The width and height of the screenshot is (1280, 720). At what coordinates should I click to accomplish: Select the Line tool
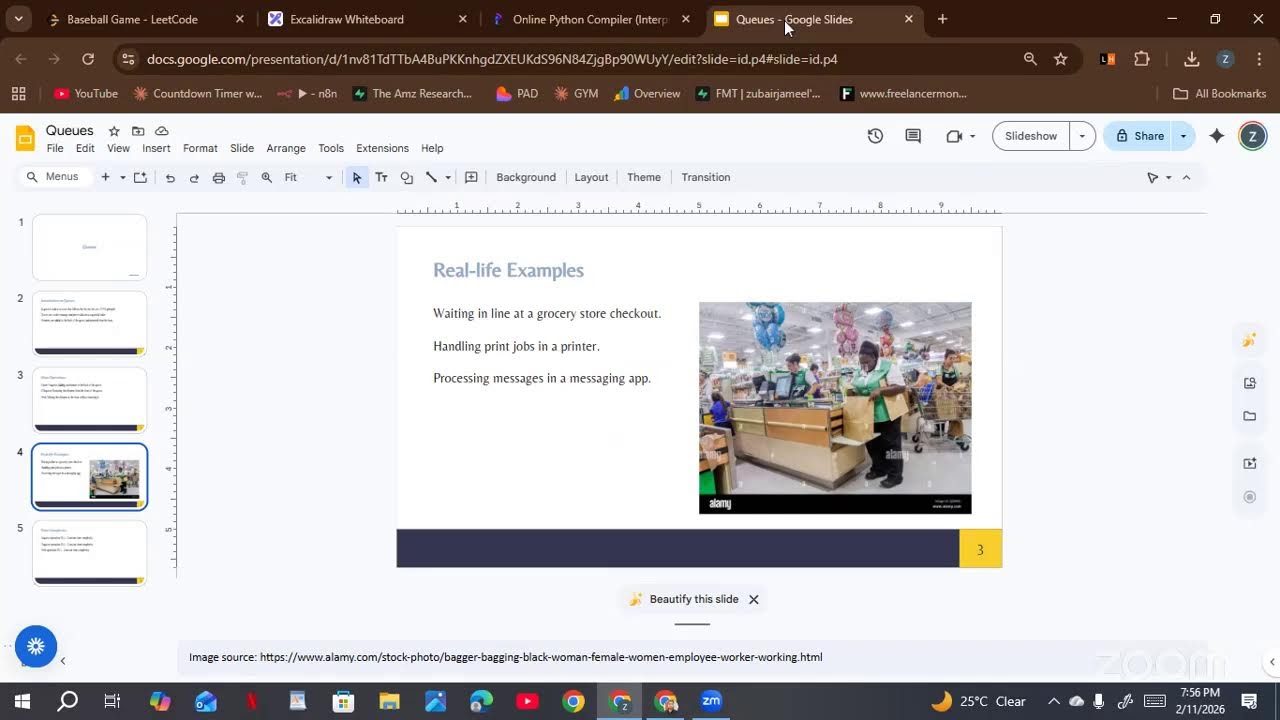[x=431, y=178]
